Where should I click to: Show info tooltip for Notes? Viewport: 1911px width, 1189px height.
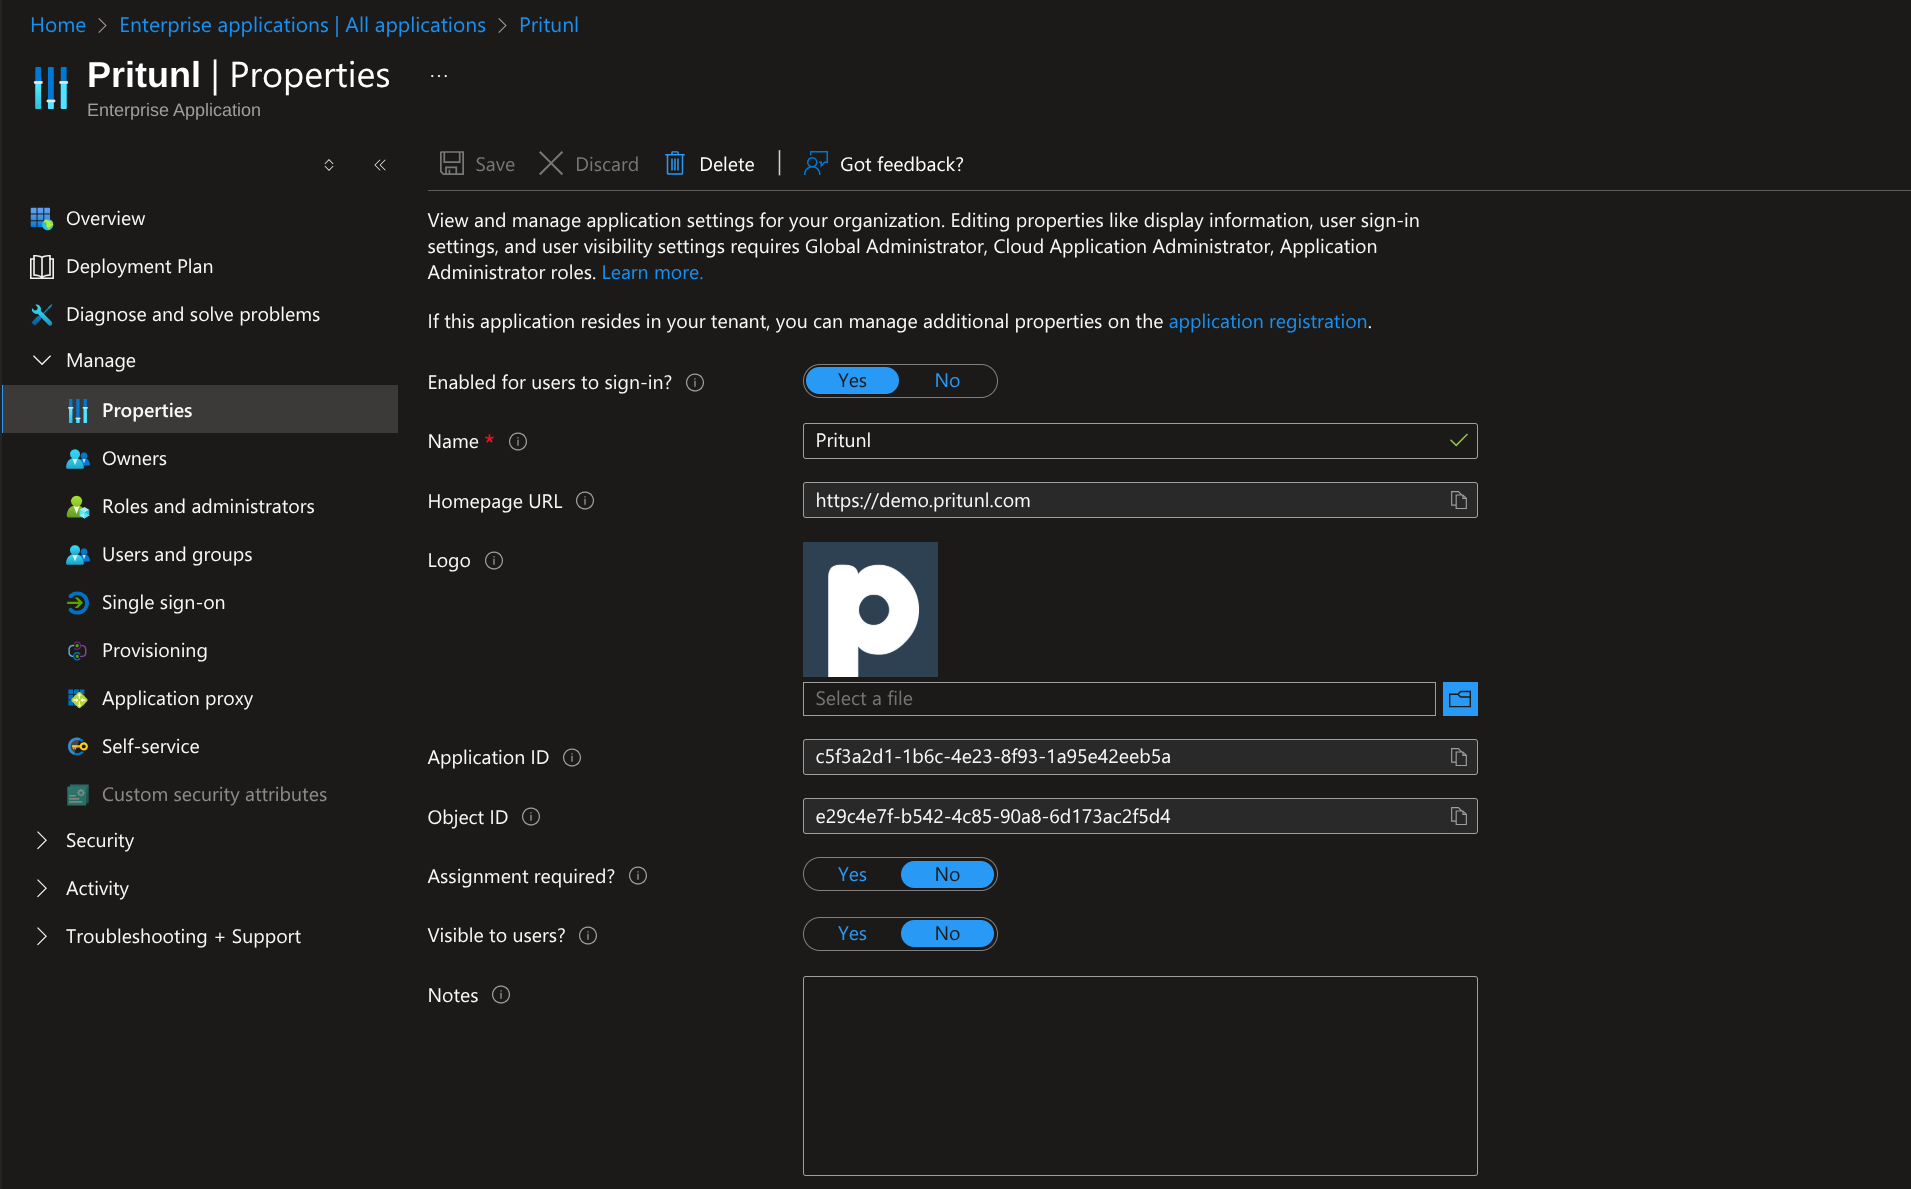(501, 994)
